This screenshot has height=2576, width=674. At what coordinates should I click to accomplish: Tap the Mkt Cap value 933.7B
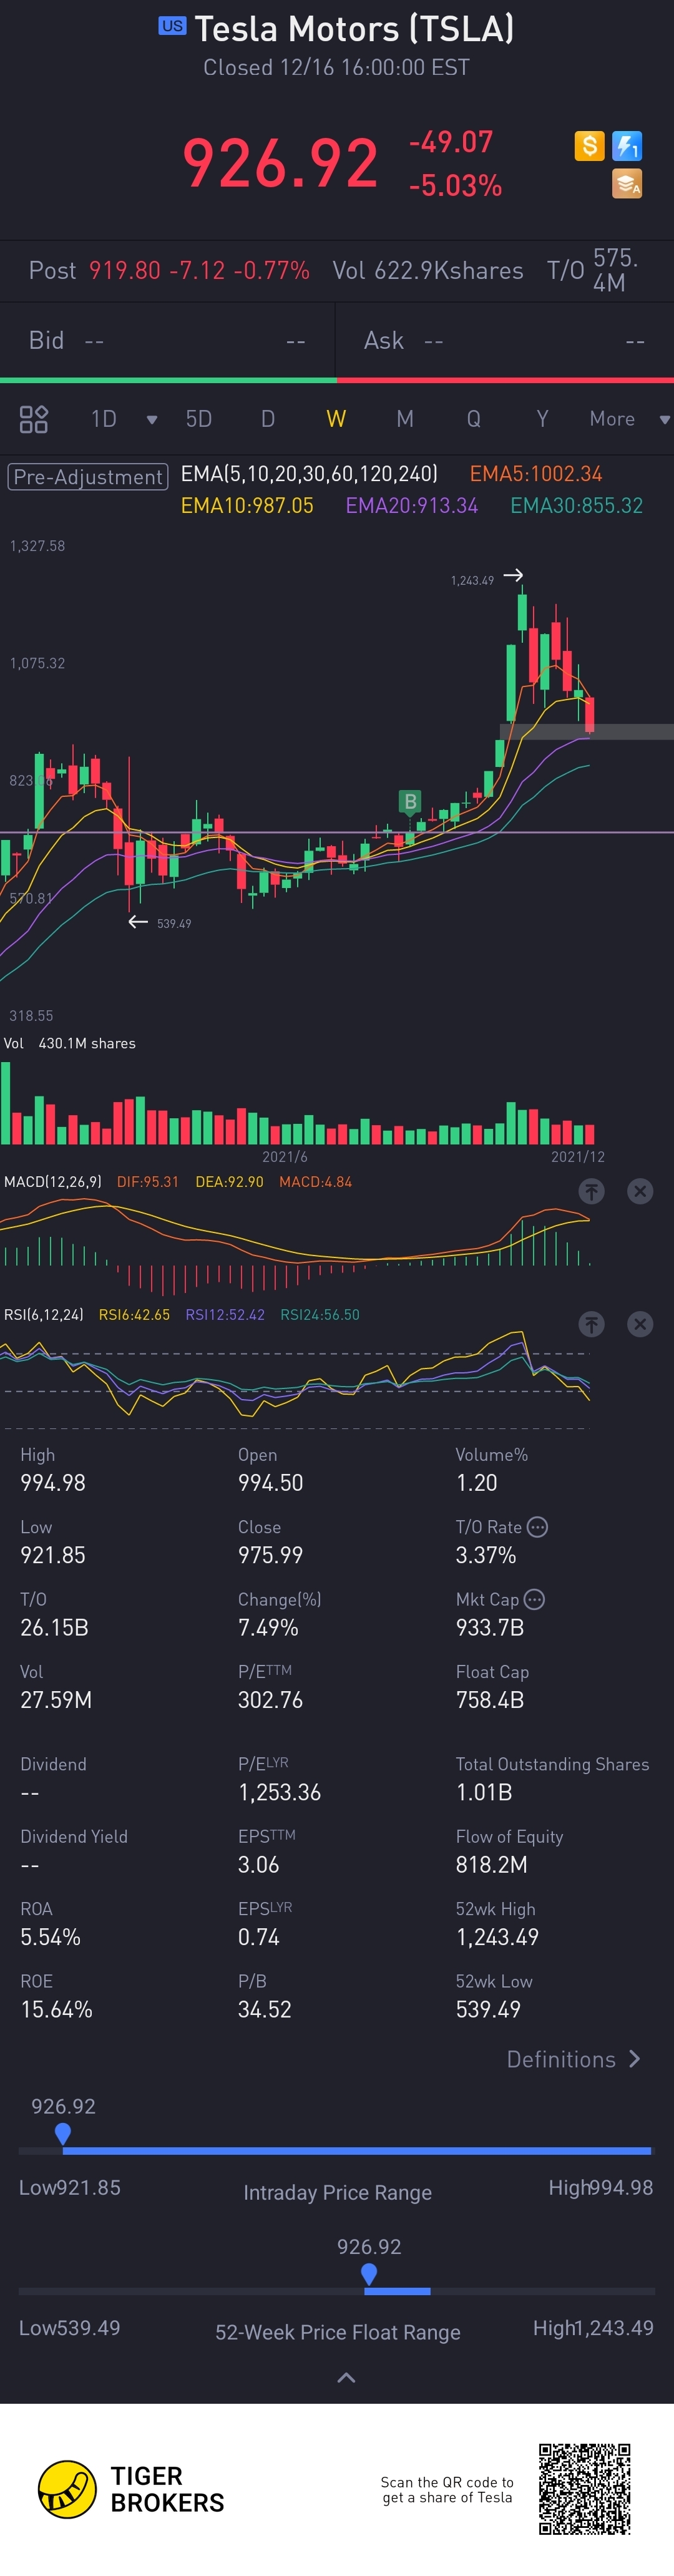click(x=490, y=1628)
